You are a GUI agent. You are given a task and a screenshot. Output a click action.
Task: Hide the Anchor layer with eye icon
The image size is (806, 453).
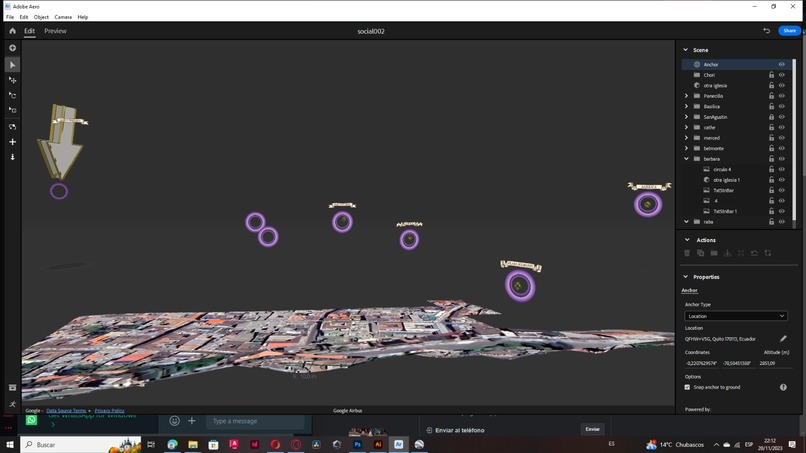pos(781,64)
